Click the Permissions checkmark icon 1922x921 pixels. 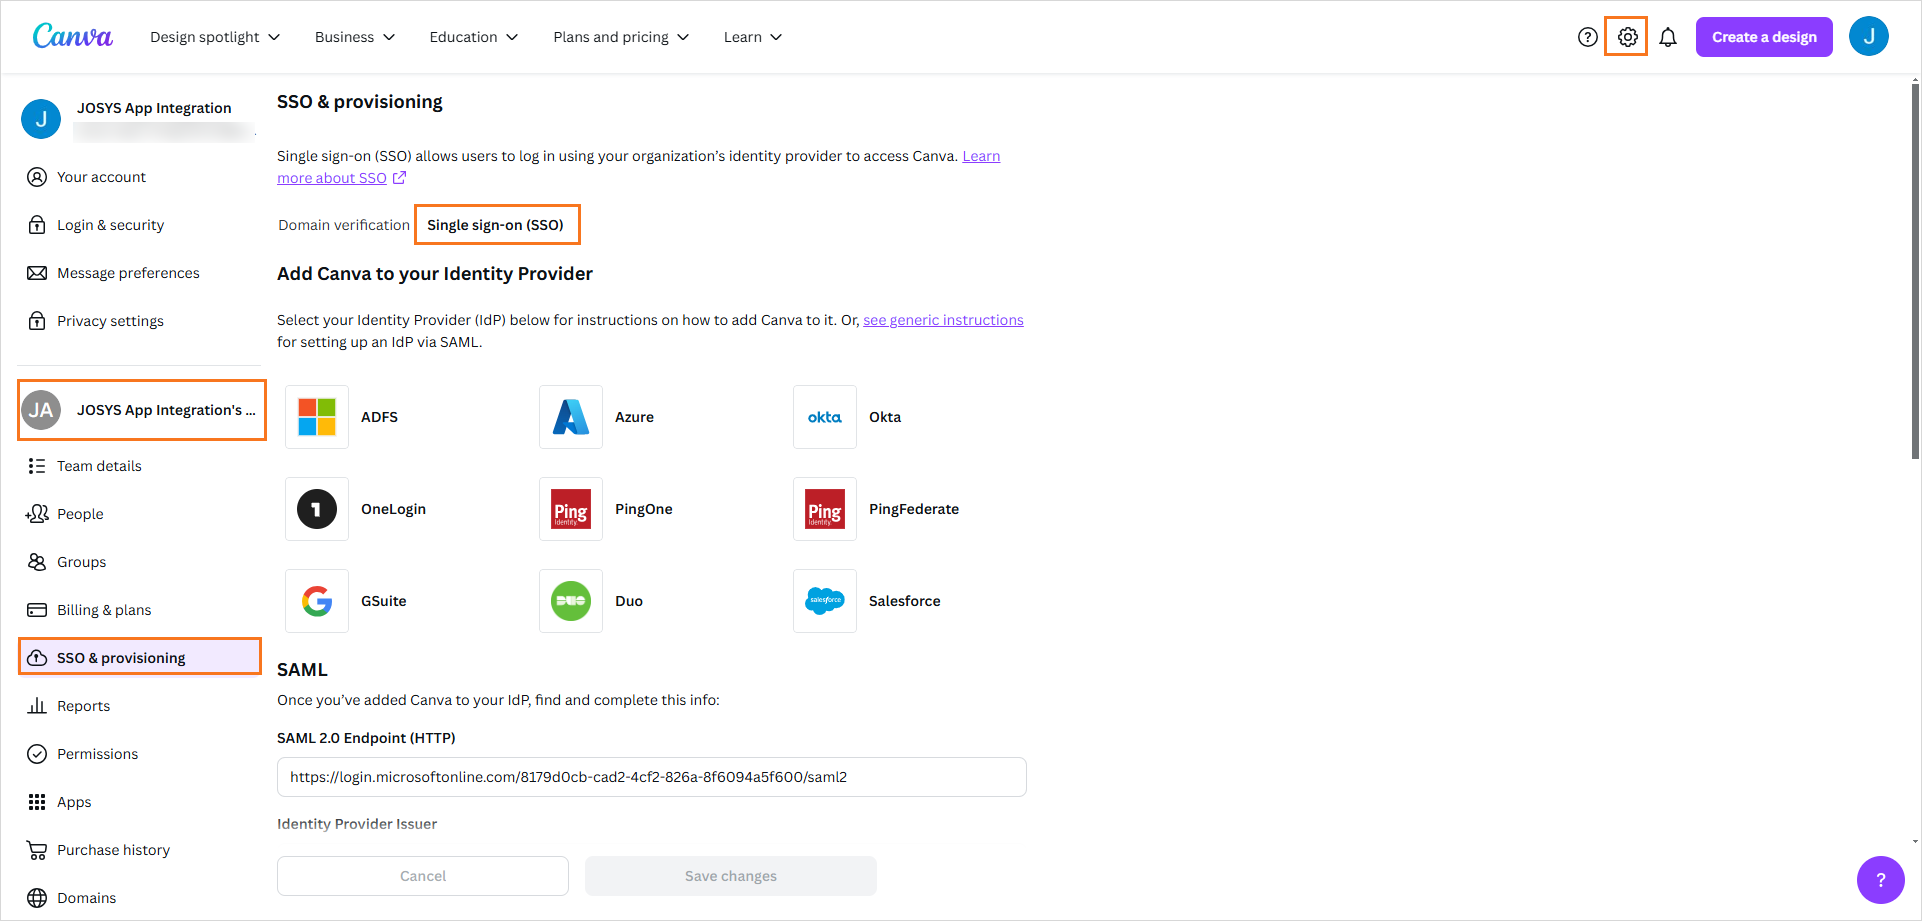point(37,754)
